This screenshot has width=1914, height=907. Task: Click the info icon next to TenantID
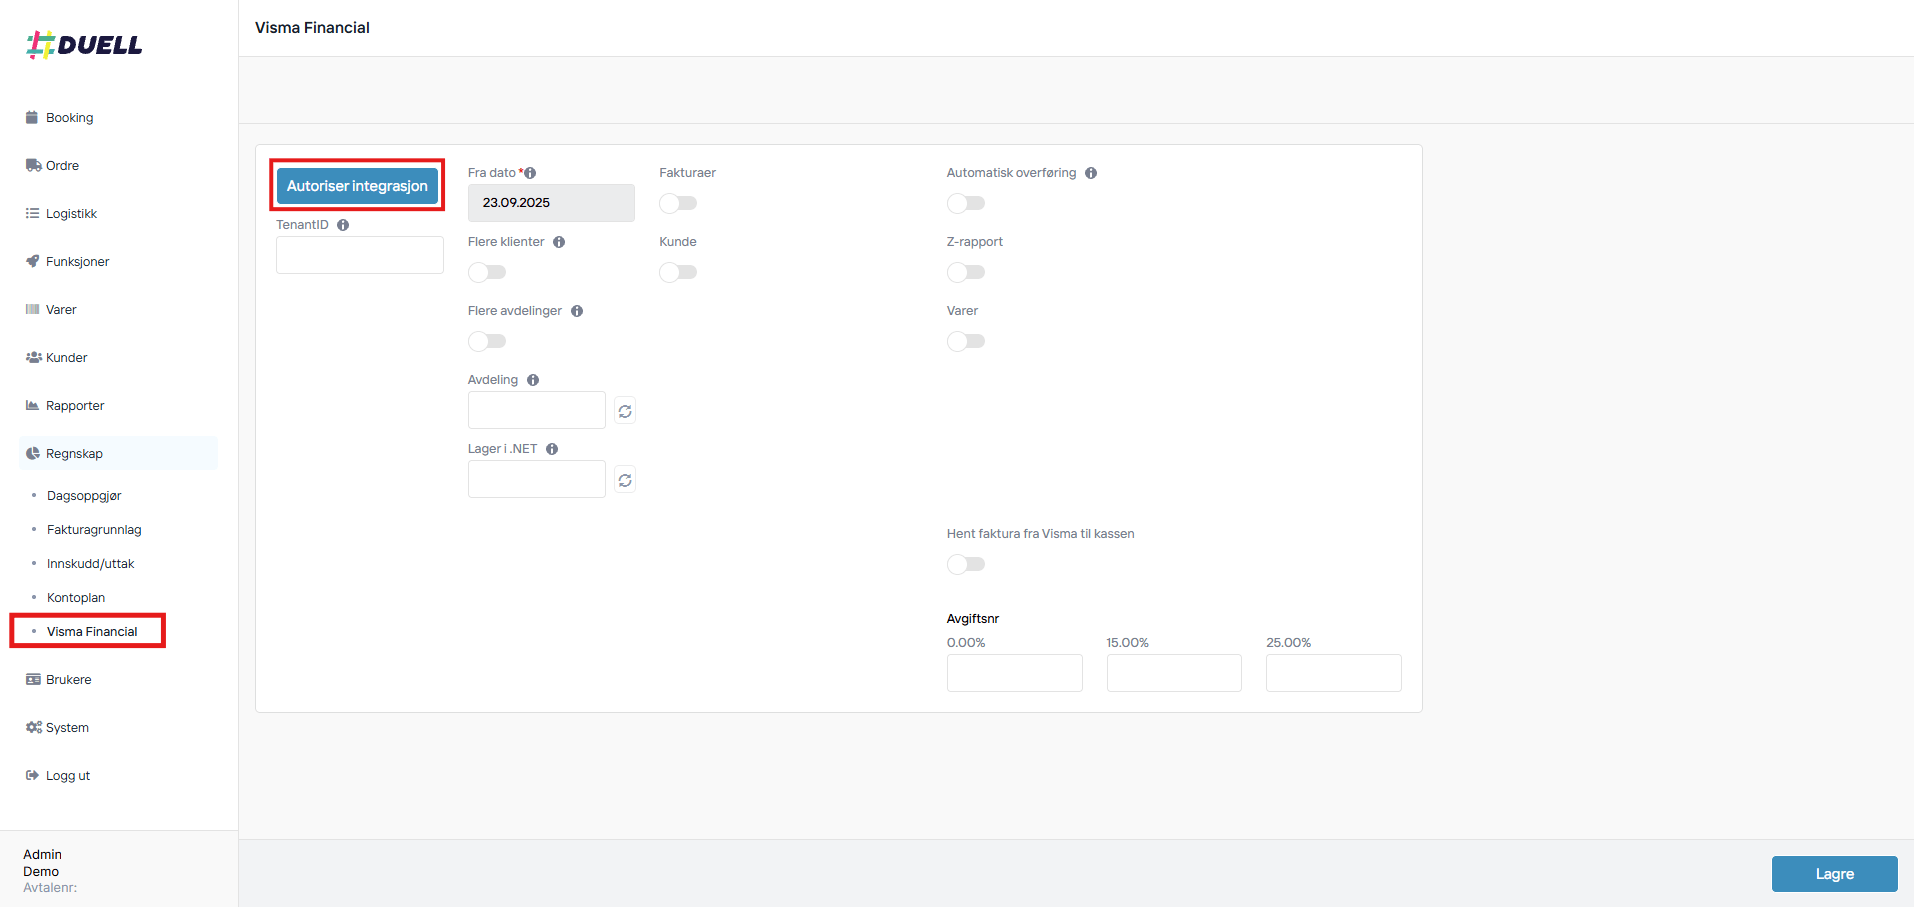[343, 225]
